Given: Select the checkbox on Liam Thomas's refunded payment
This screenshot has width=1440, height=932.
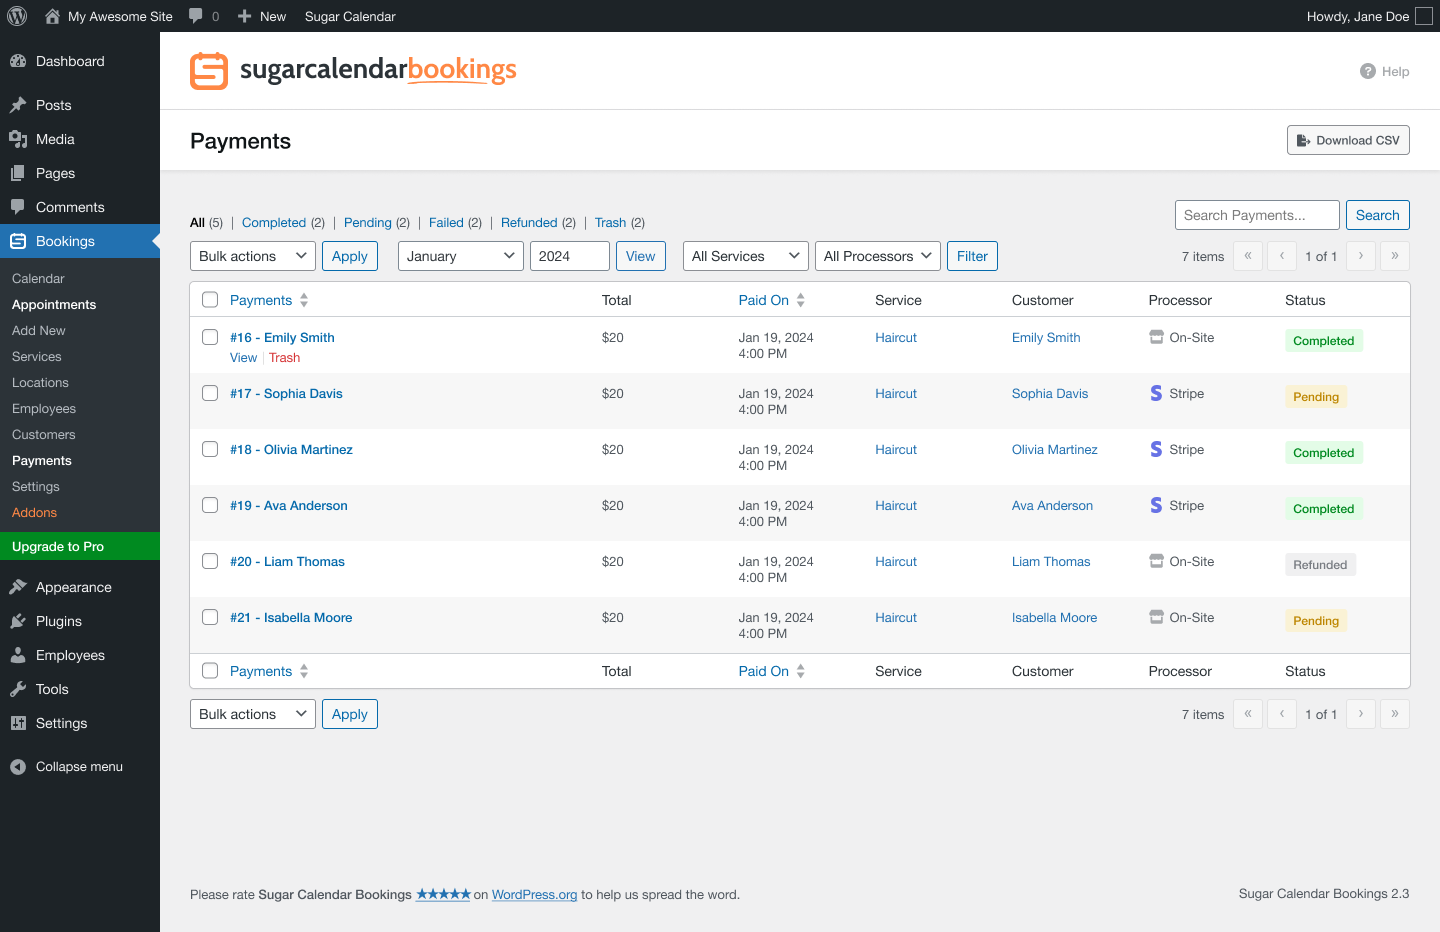Looking at the screenshot, I should coord(209,561).
